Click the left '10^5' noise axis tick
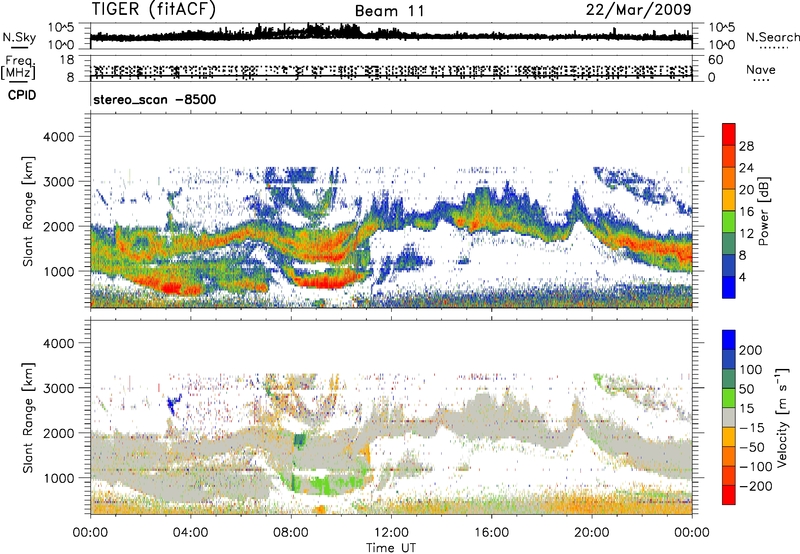 point(61,28)
